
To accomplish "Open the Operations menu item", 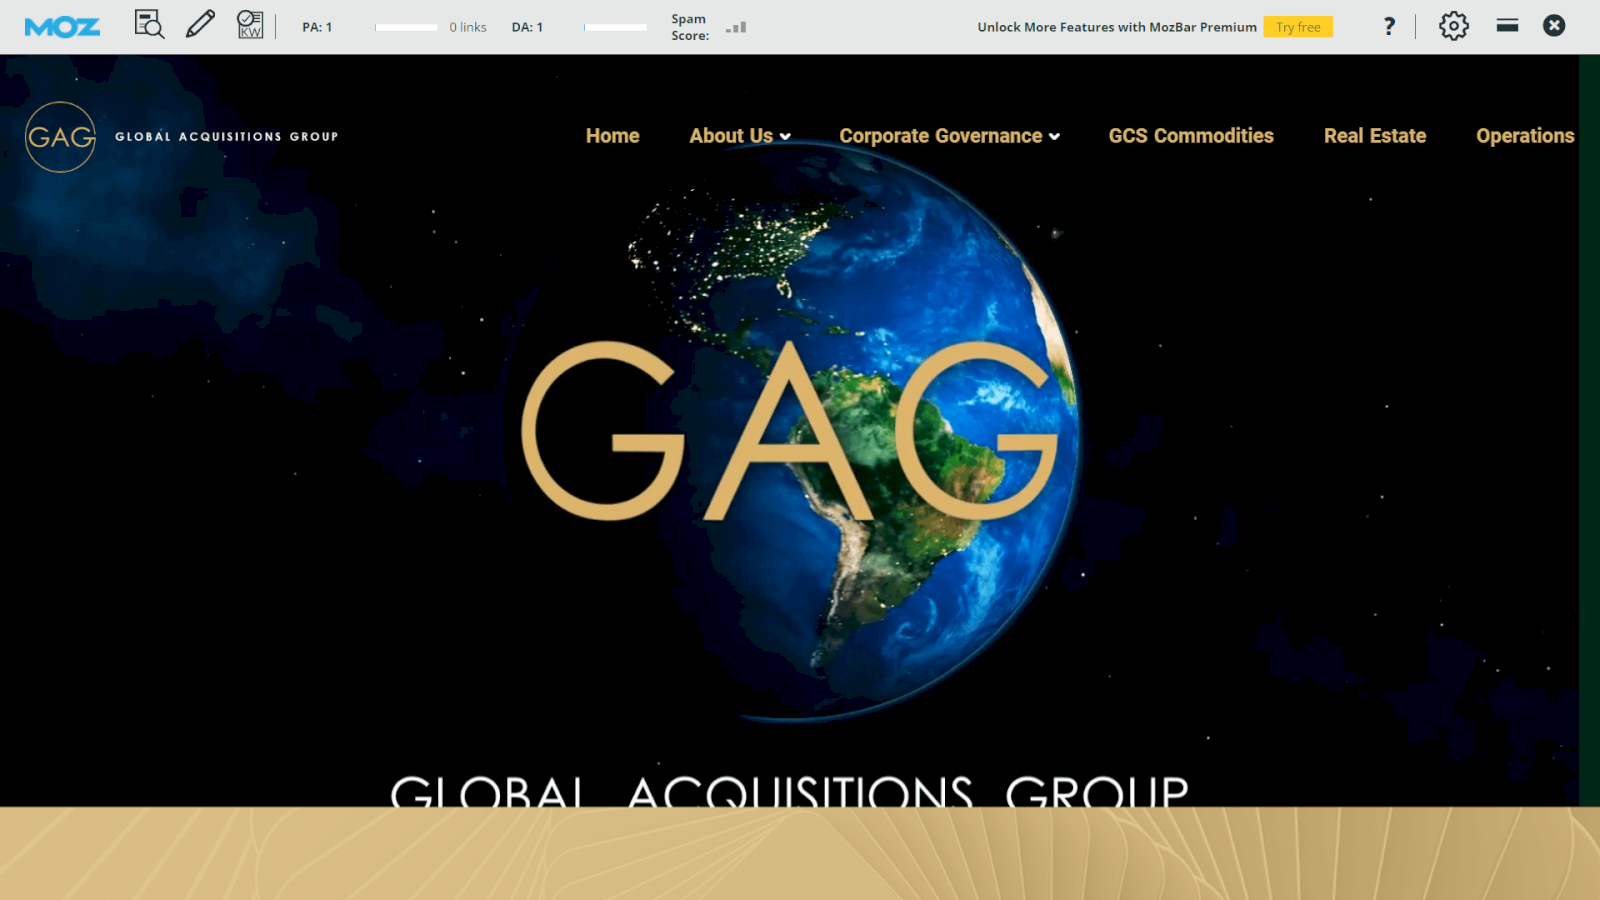I will (1525, 136).
